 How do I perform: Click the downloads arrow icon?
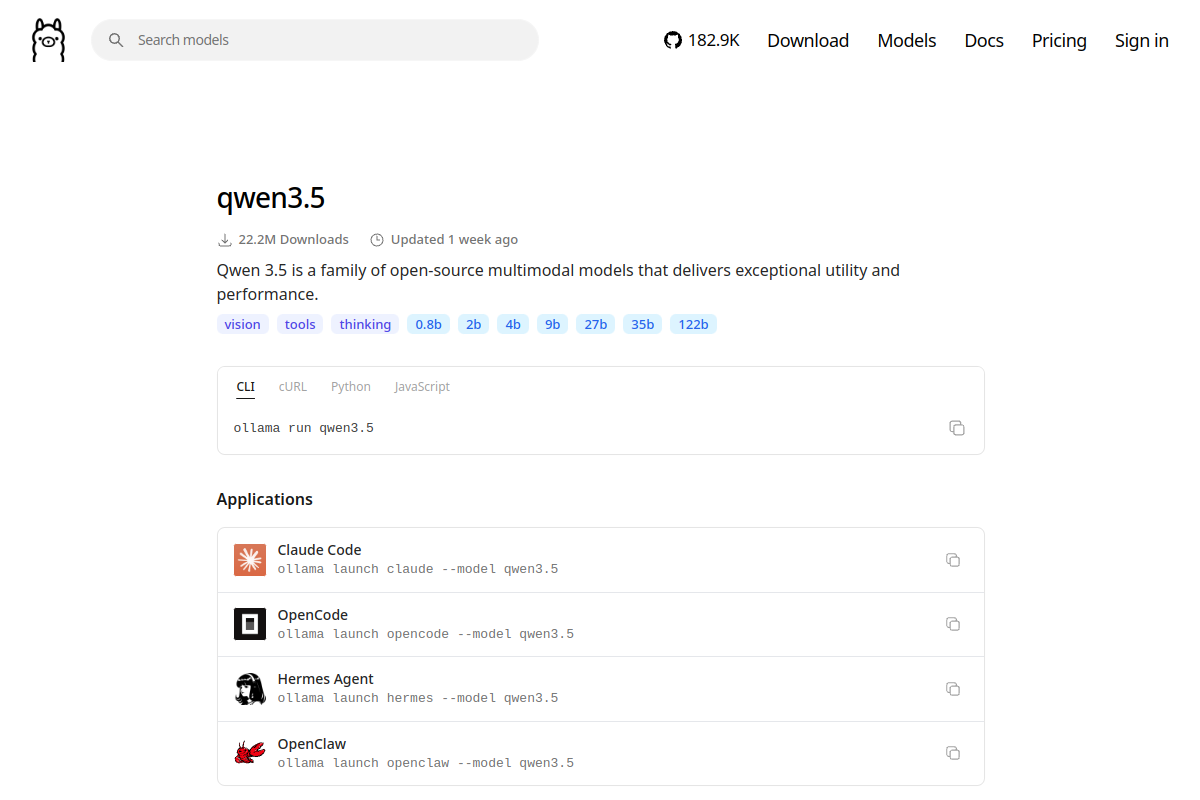point(225,240)
